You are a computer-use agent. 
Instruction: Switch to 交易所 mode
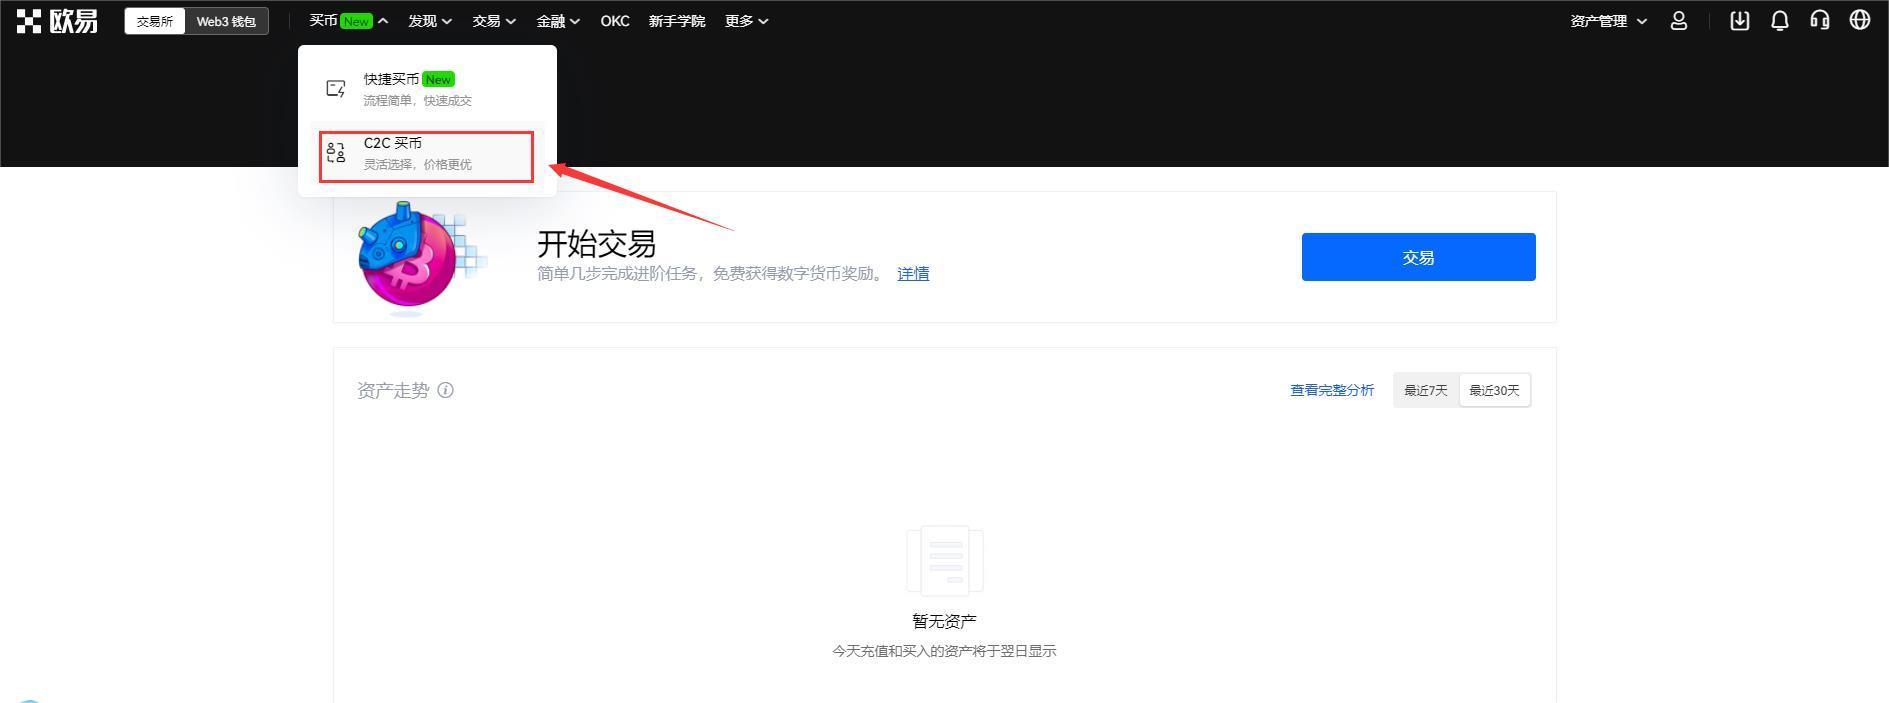(x=155, y=21)
